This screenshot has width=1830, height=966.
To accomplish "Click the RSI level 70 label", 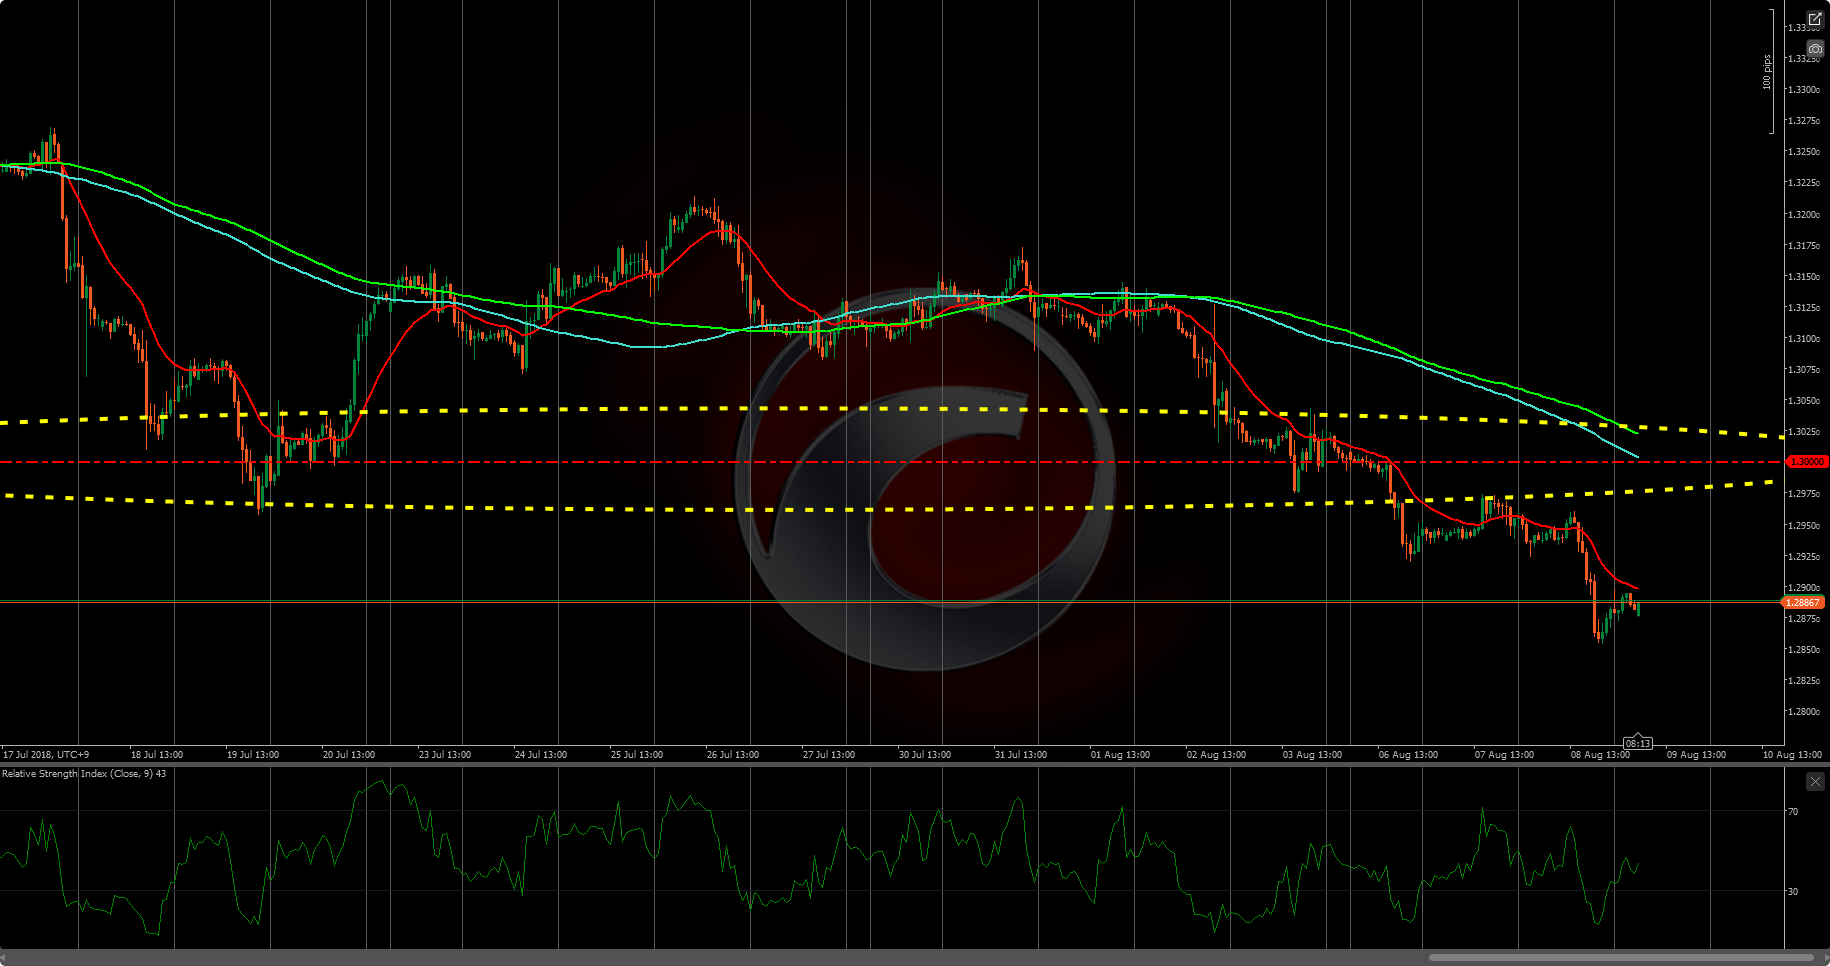I will pos(1793,812).
